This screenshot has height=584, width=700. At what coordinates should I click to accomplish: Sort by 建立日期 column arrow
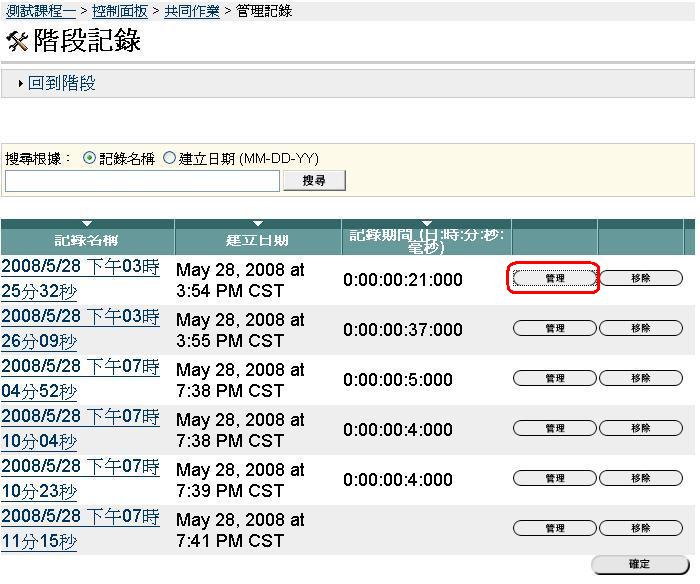[x=257, y=223]
